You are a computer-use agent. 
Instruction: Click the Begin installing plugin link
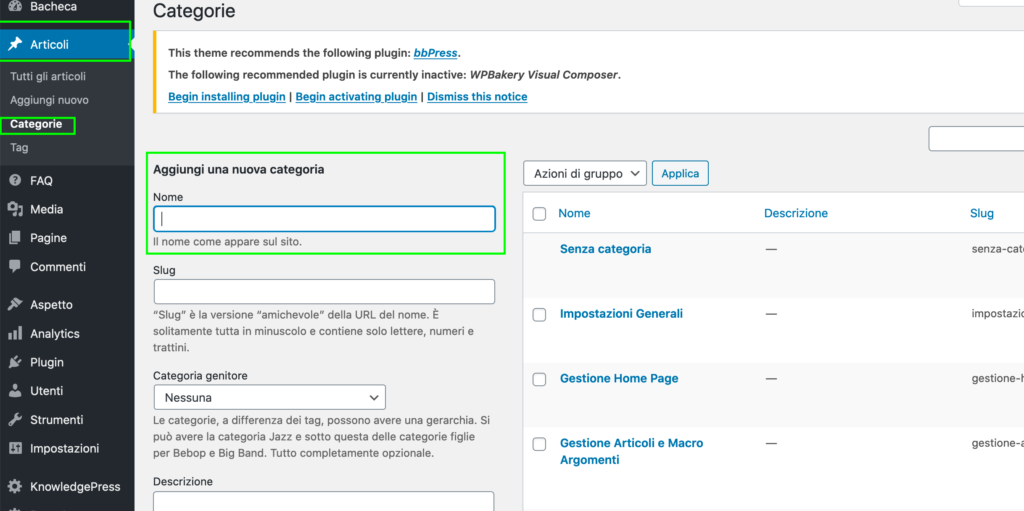(227, 97)
